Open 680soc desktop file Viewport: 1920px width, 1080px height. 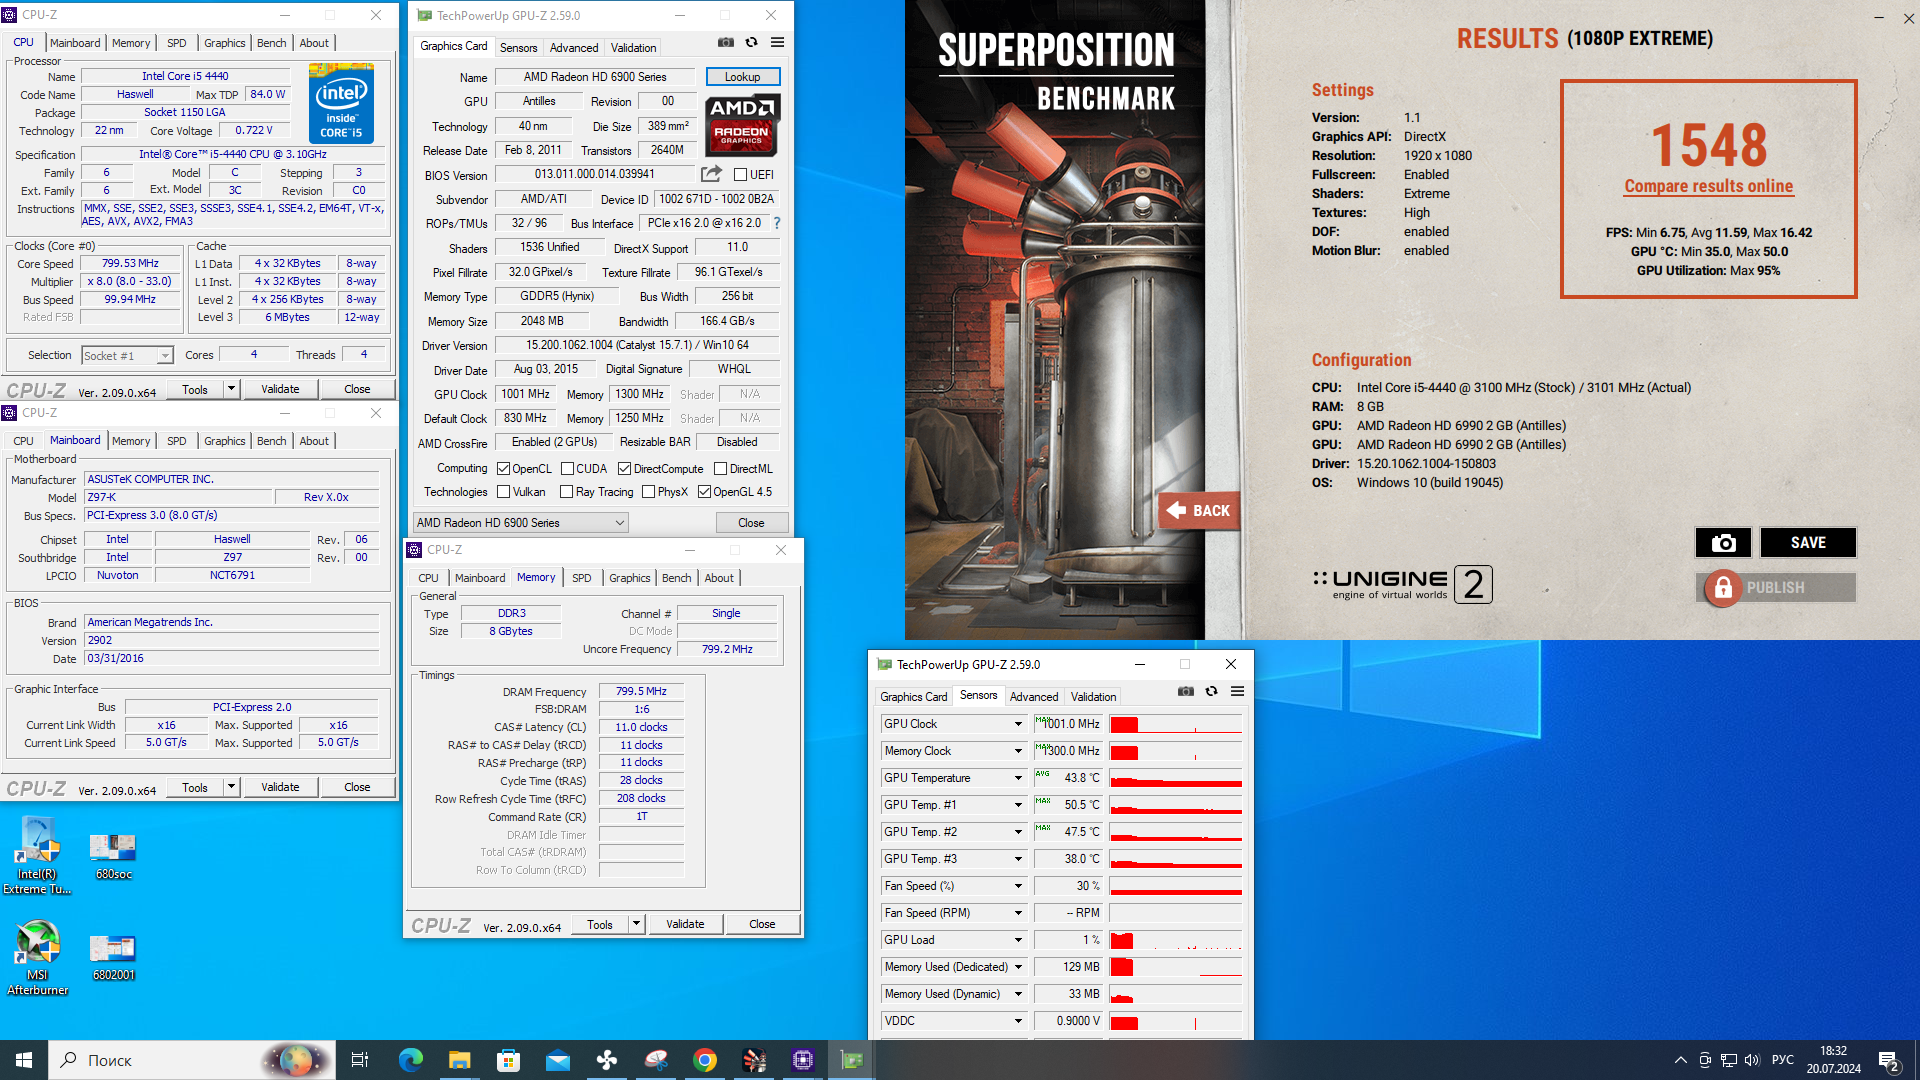[113, 856]
